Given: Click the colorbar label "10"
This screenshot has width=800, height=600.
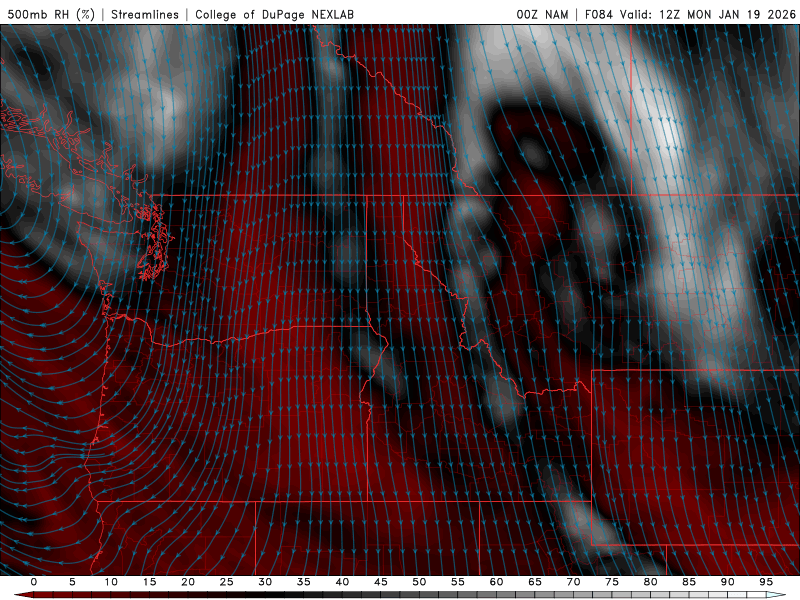Looking at the screenshot, I should pos(111,582).
